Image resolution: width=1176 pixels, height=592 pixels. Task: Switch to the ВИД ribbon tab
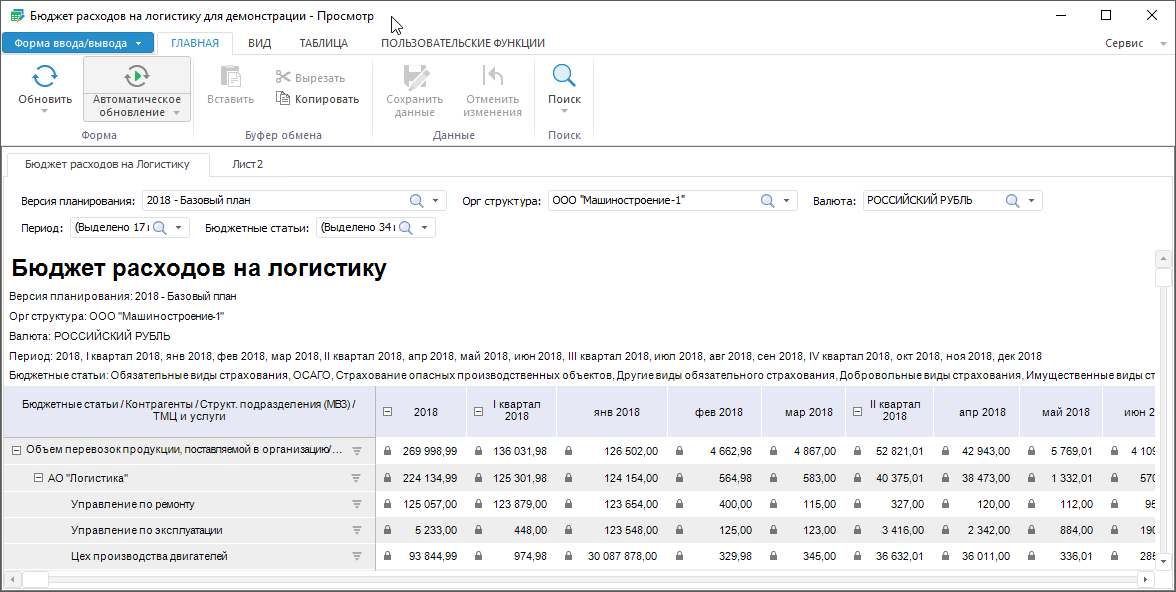click(x=259, y=43)
